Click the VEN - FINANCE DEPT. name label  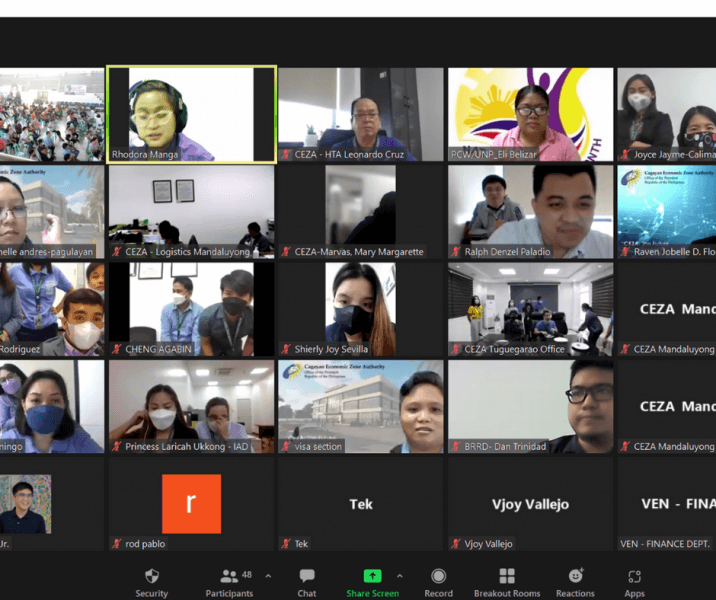[x=664, y=543]
